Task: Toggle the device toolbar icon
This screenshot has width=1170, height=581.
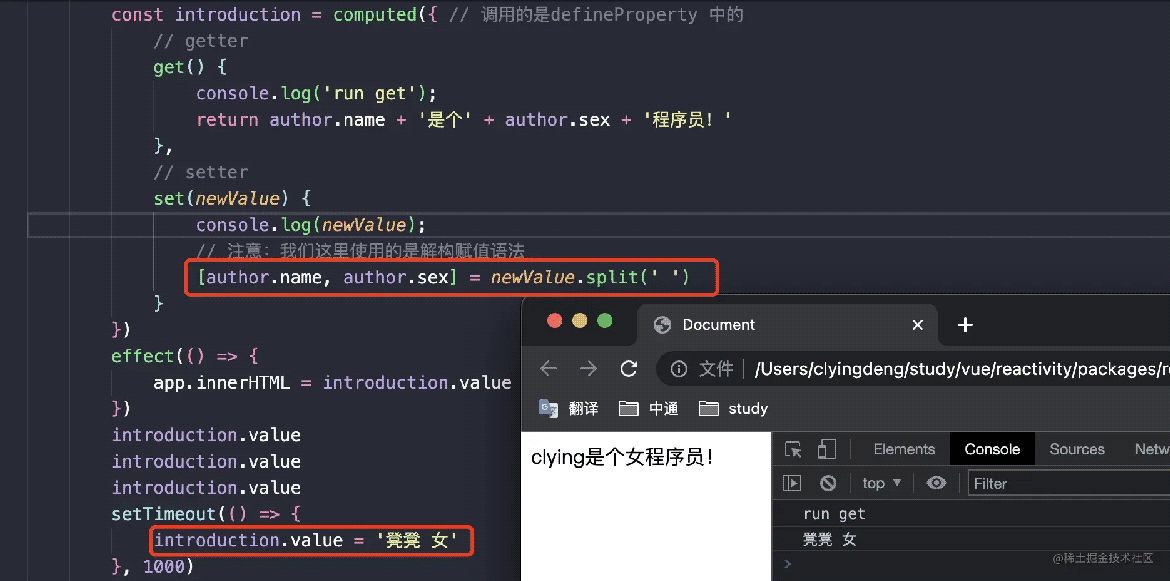Action: pos(826,449)
